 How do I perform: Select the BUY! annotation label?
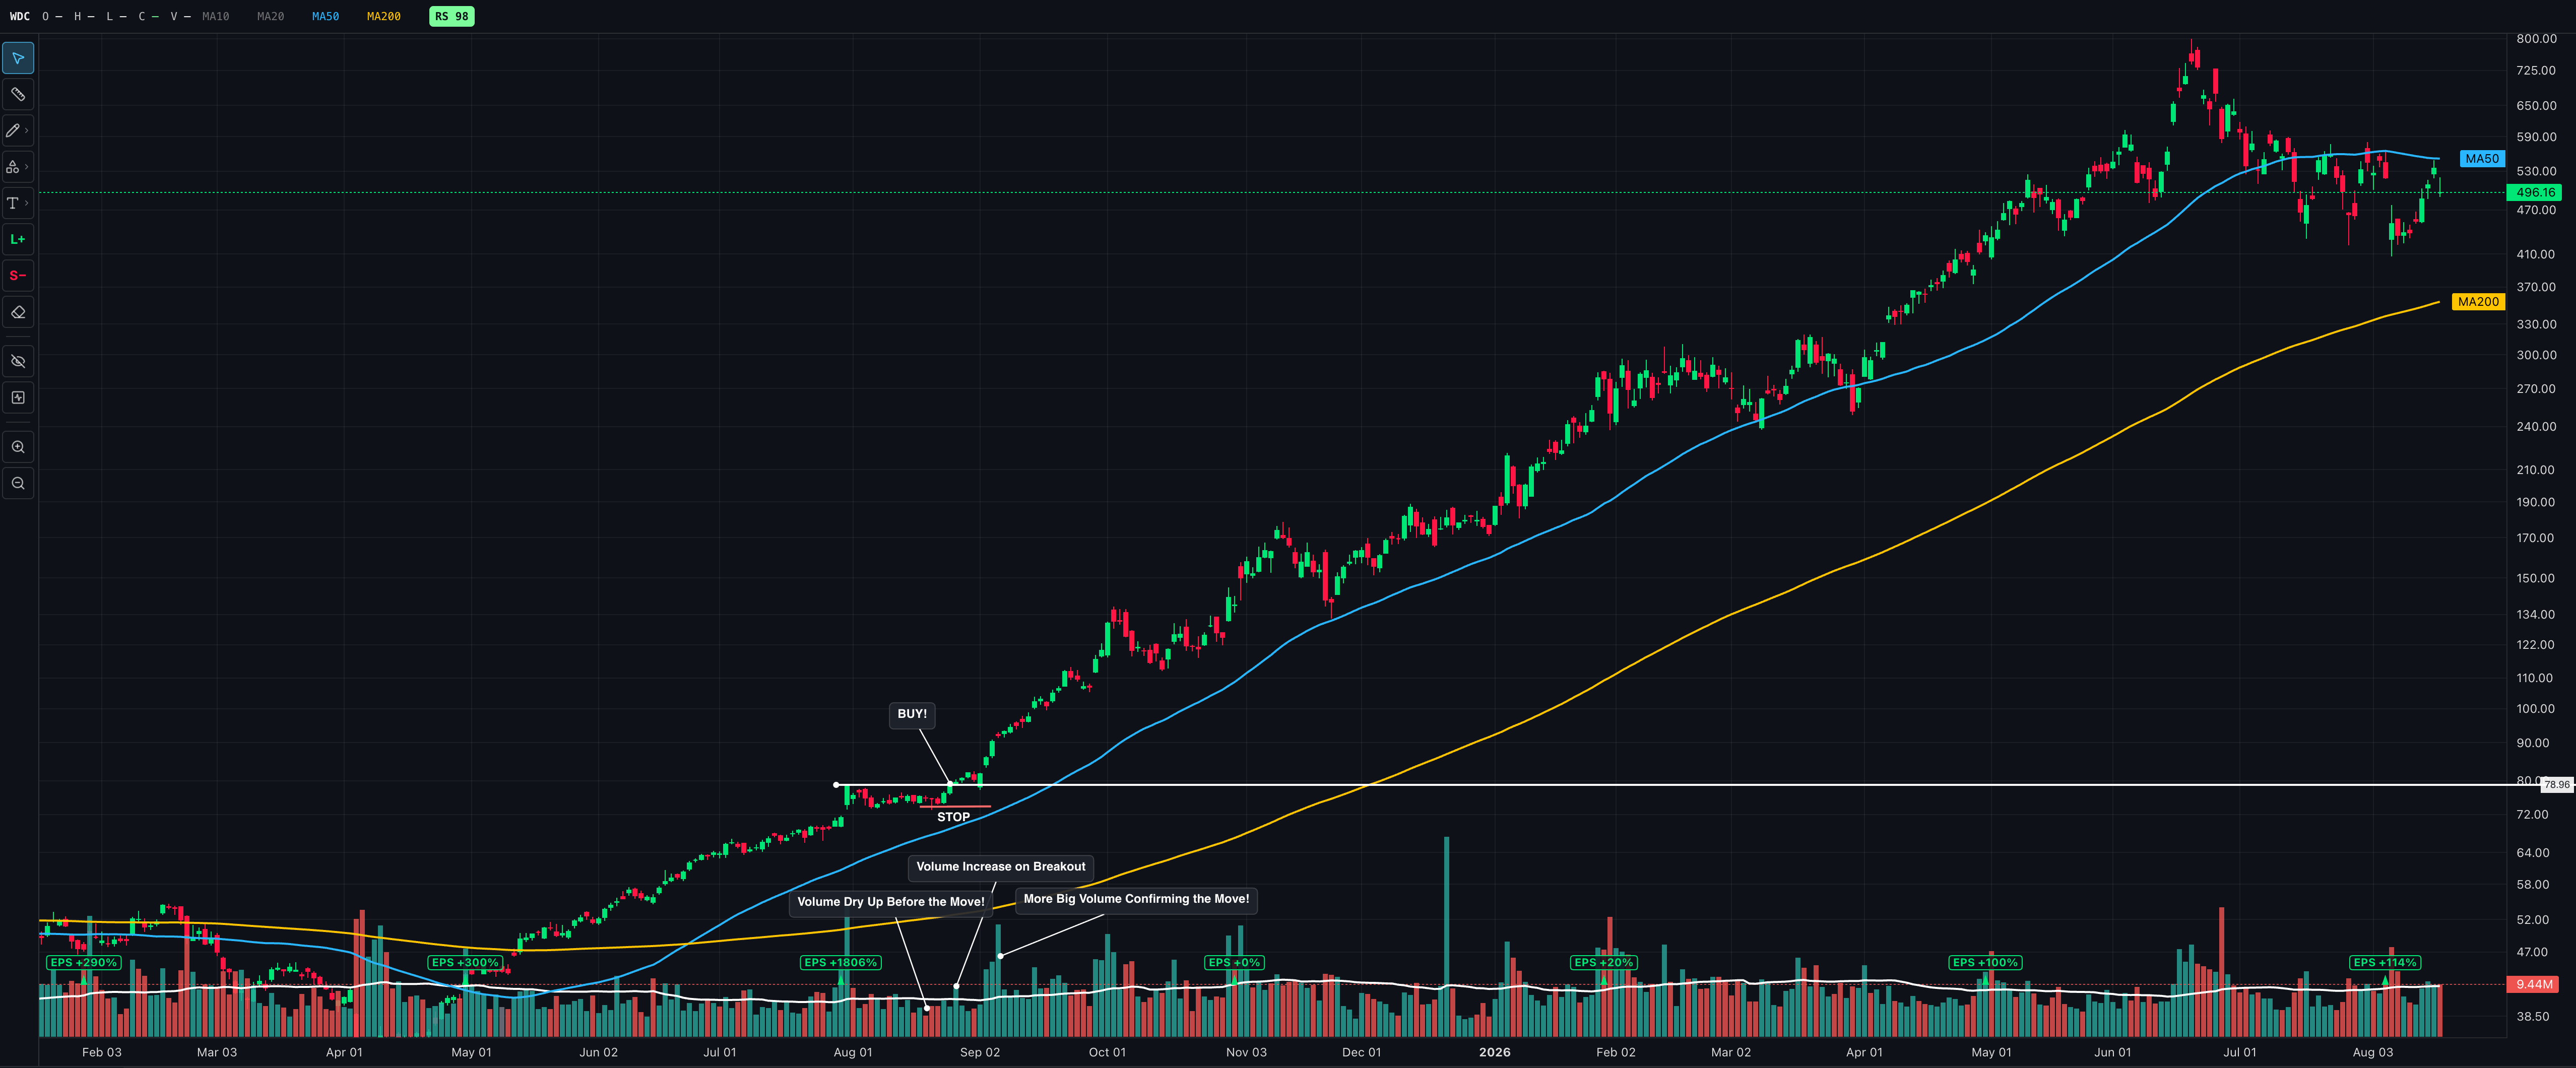(912, 714)
